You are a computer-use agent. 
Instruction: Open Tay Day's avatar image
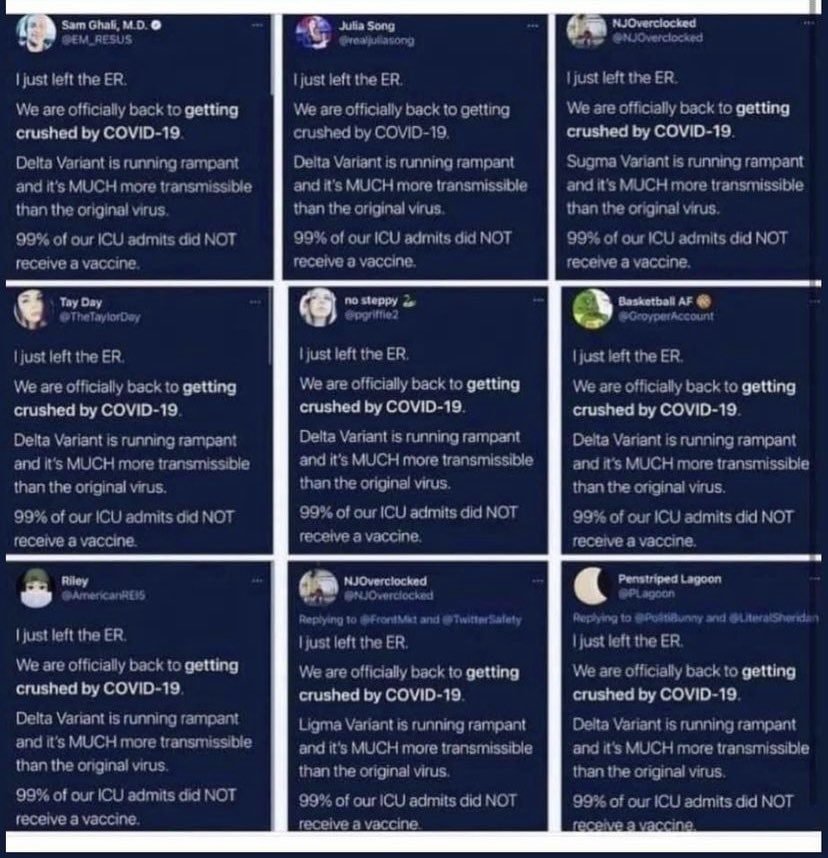(32, 310)
